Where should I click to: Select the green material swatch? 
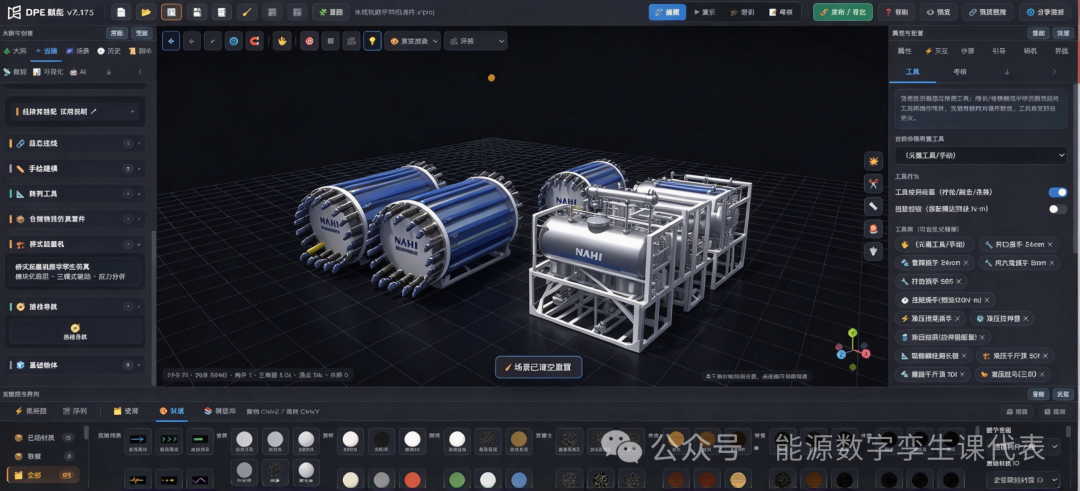[x=457, y=480]
